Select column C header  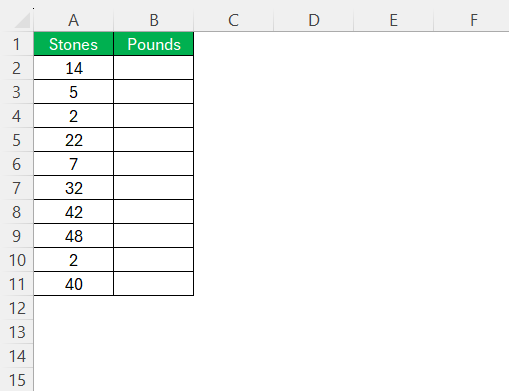coord(234,20)
